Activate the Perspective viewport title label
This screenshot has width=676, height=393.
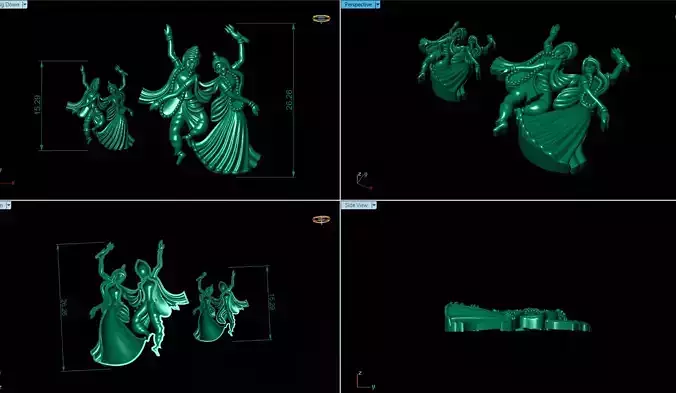click(358, 4)
